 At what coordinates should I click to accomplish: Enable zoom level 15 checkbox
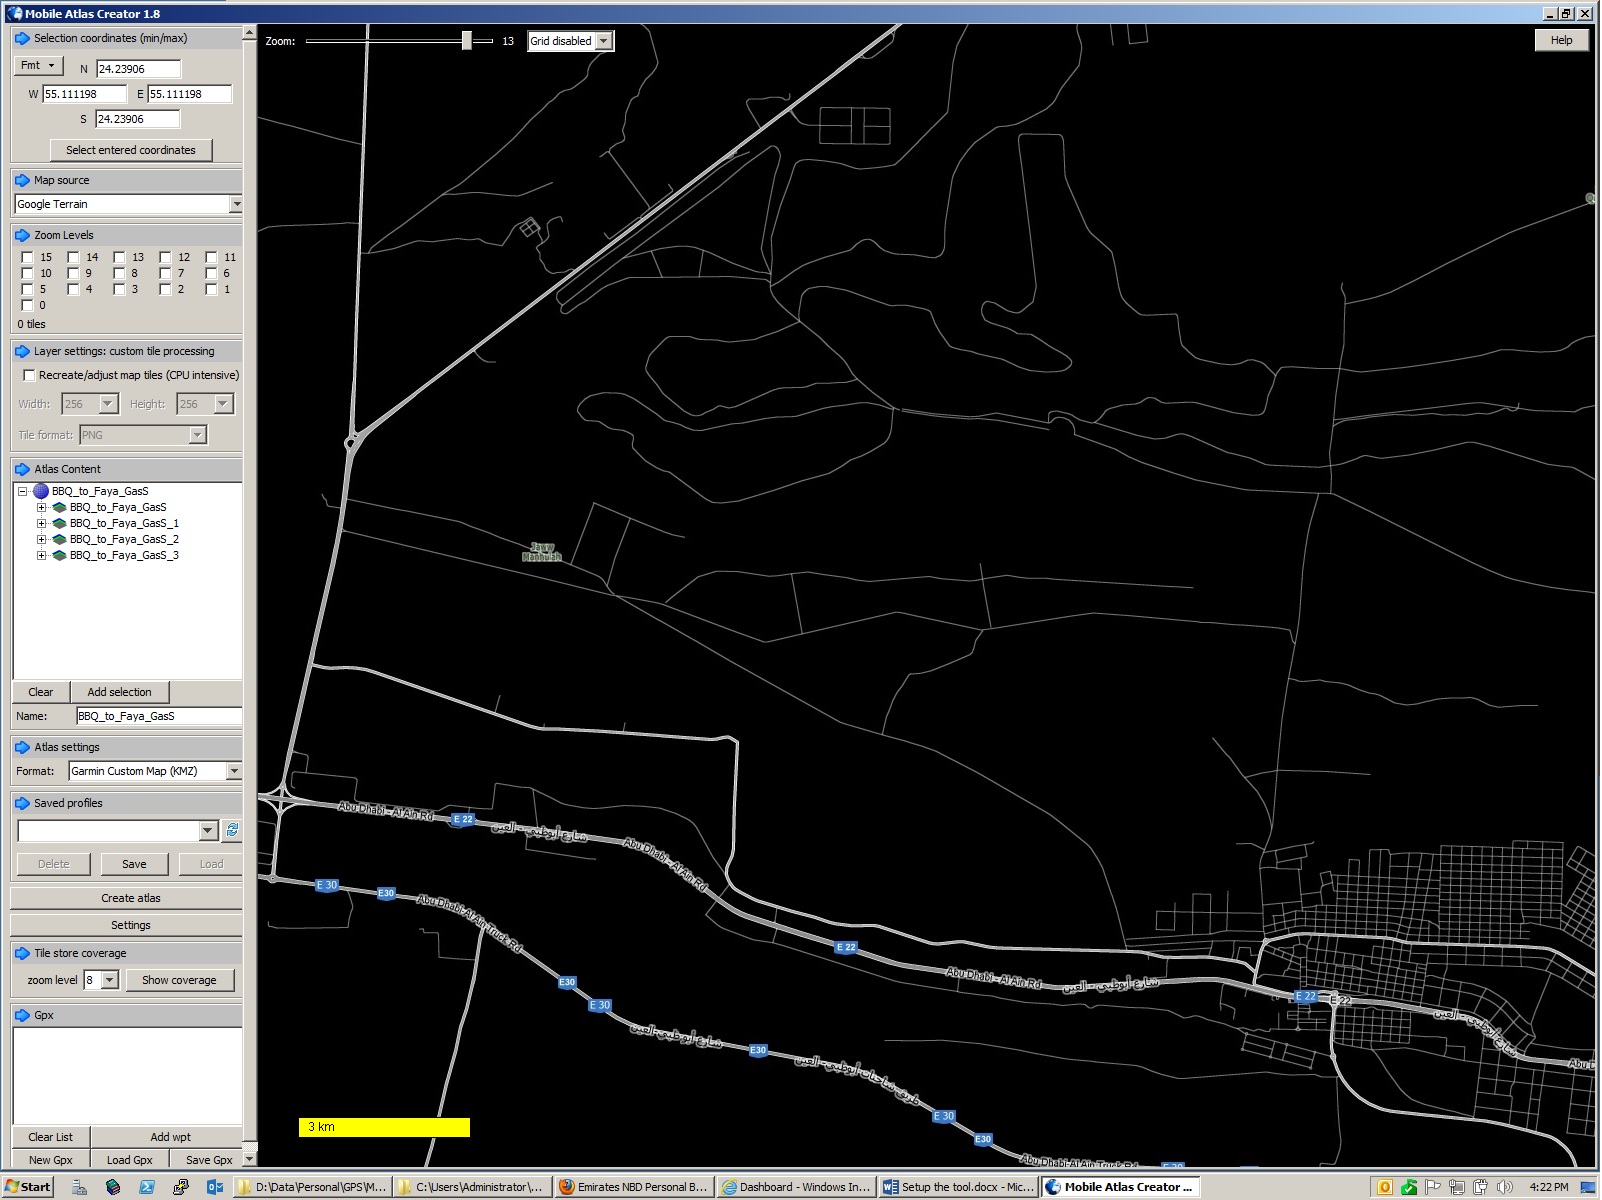[28, 258]
